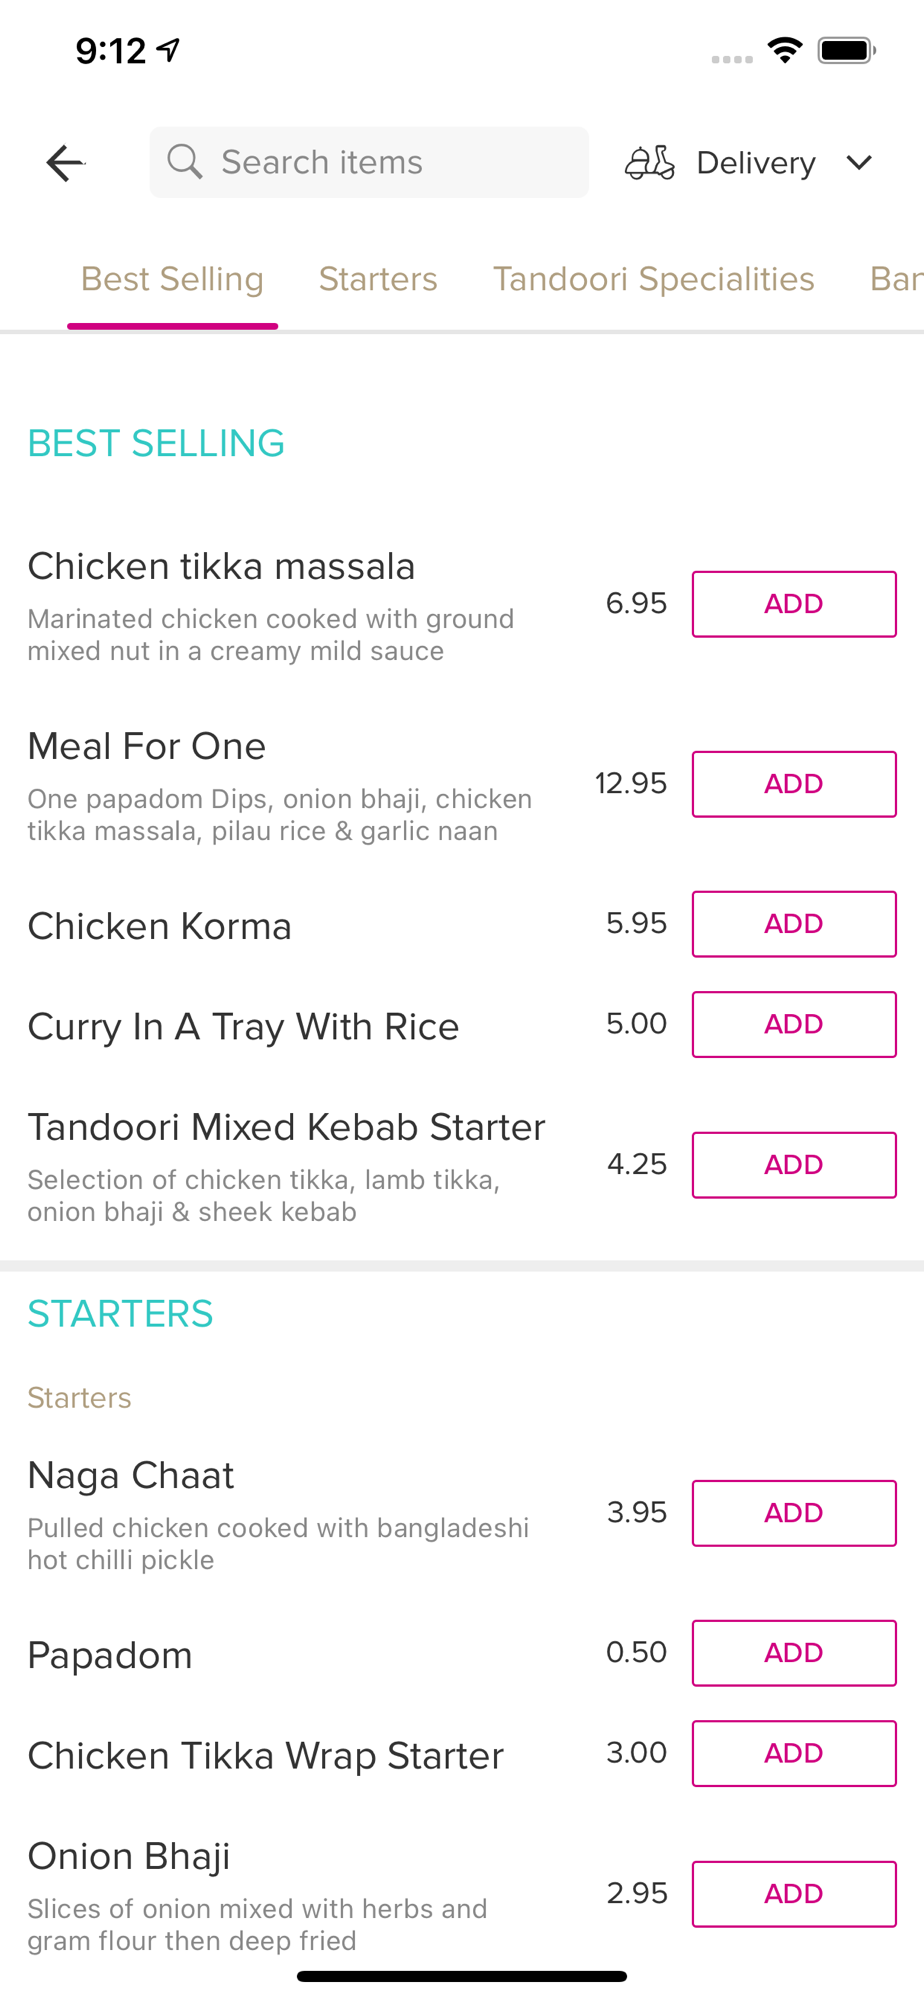The image size is (924, 2000).
Task: Add Meal For One to order
Action: [794, 784]
